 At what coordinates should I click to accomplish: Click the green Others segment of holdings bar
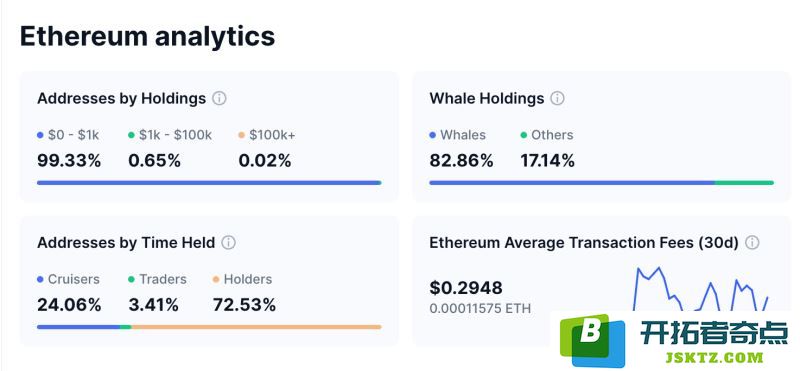coord(744,183)
